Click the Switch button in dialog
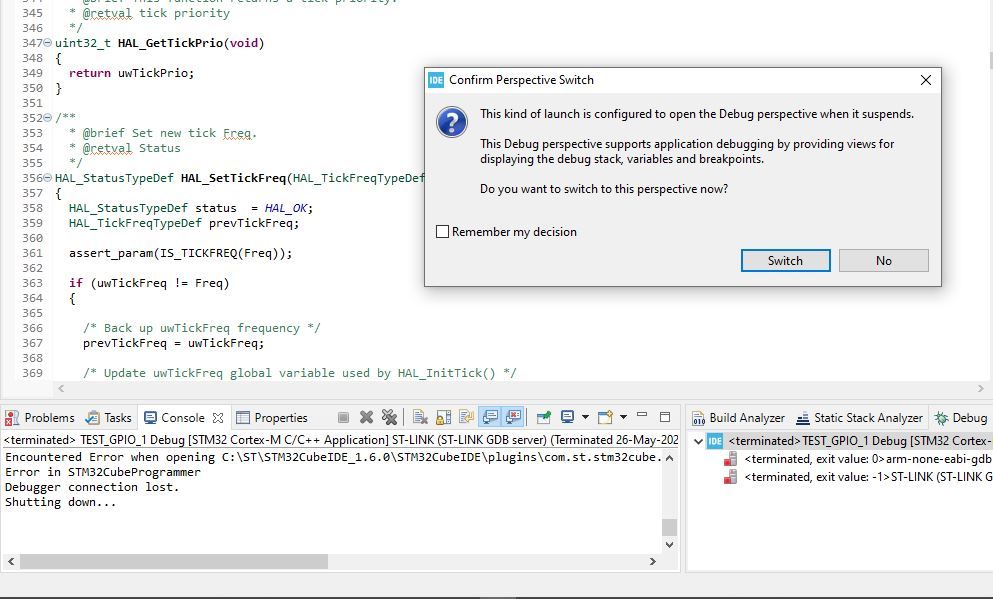The height and width of the screenshot is (599, 993). 785,260
